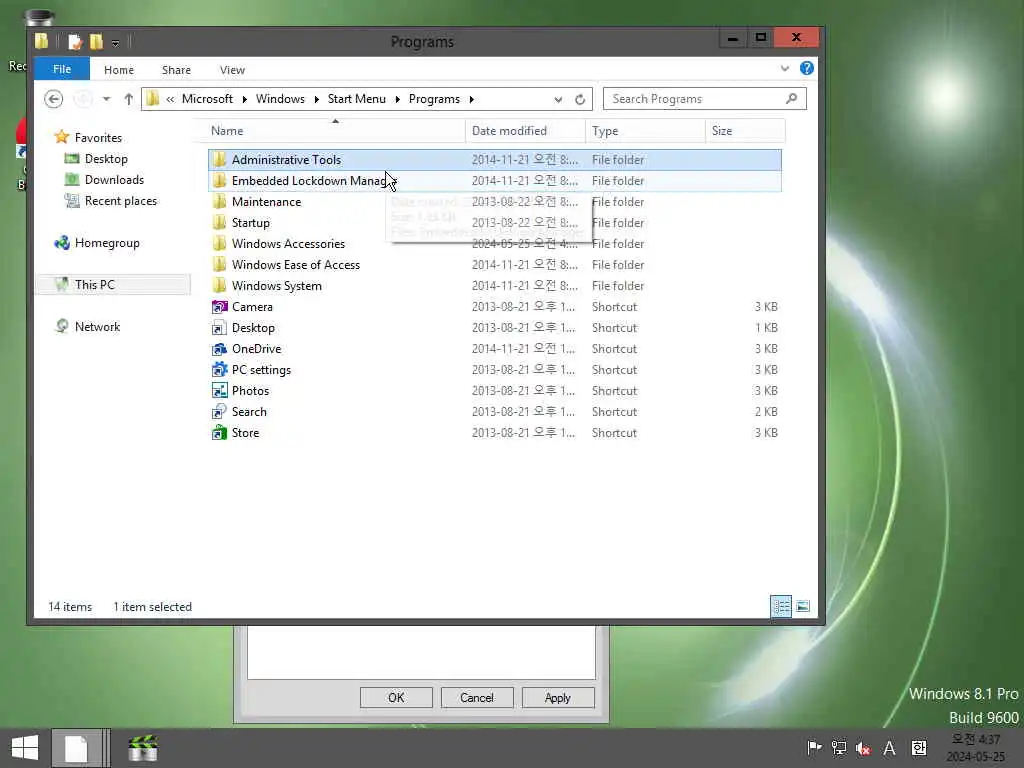The height and width of the screenshot is (768, 1024).
Task: Open Customize Quick Access Toolbar dropdown
Action: (116, 43)
